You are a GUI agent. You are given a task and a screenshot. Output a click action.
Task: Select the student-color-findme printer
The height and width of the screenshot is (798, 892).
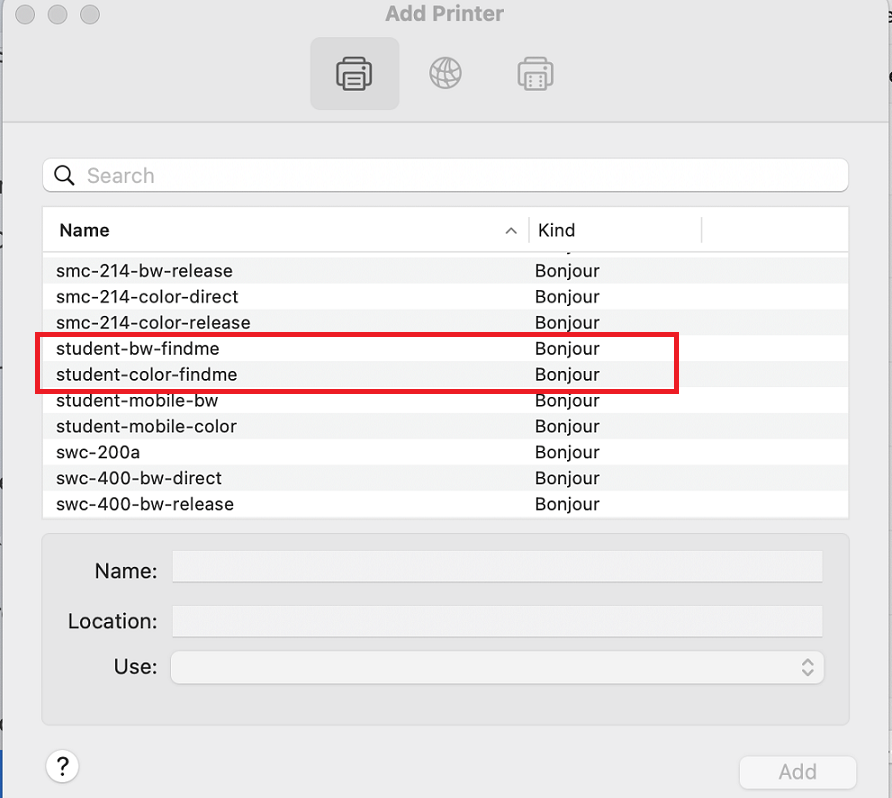(x=445, y=374)
